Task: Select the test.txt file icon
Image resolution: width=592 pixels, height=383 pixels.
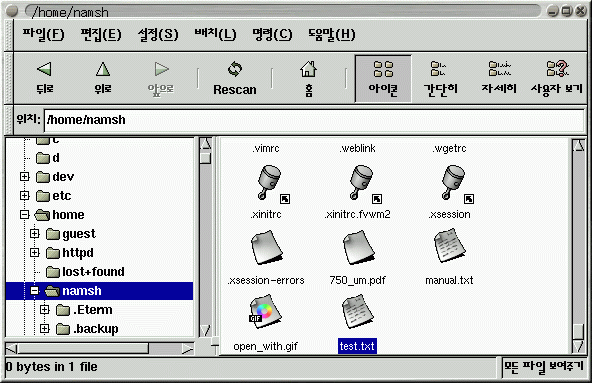Action: (358, 312)
